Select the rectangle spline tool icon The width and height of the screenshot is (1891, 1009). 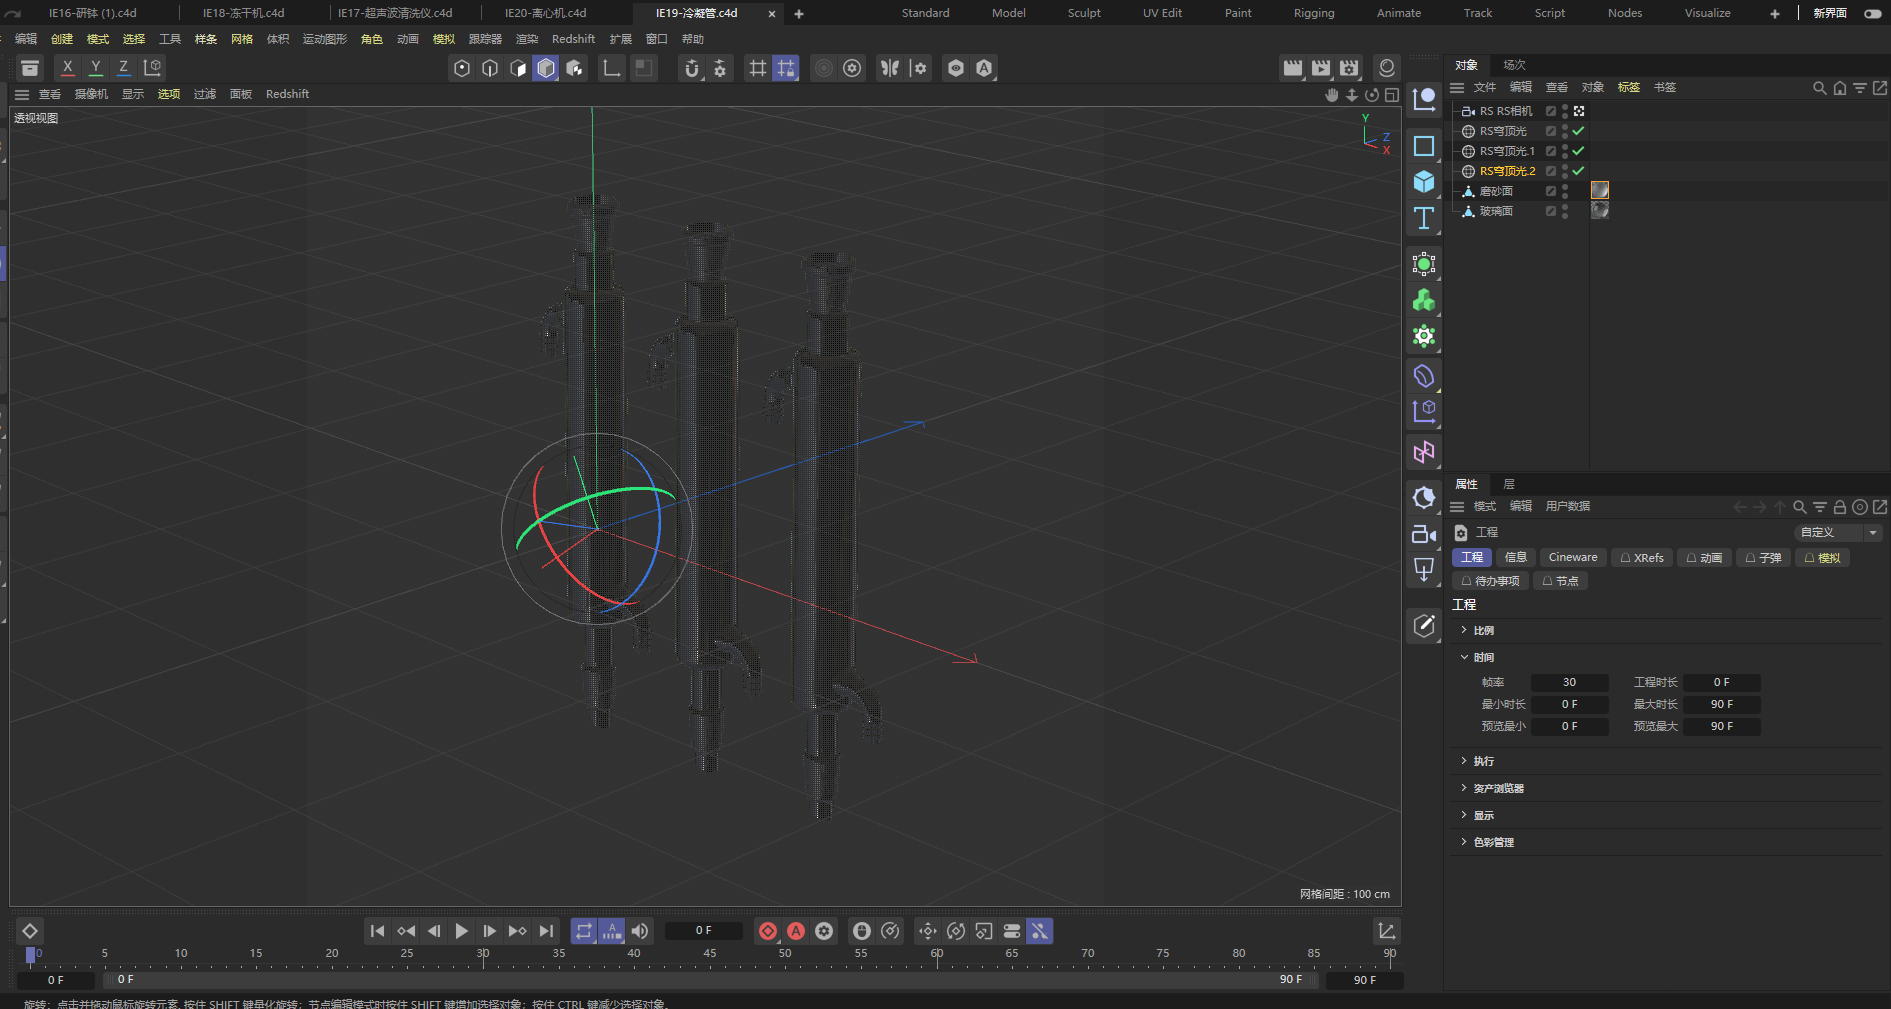click(1424, 146)
